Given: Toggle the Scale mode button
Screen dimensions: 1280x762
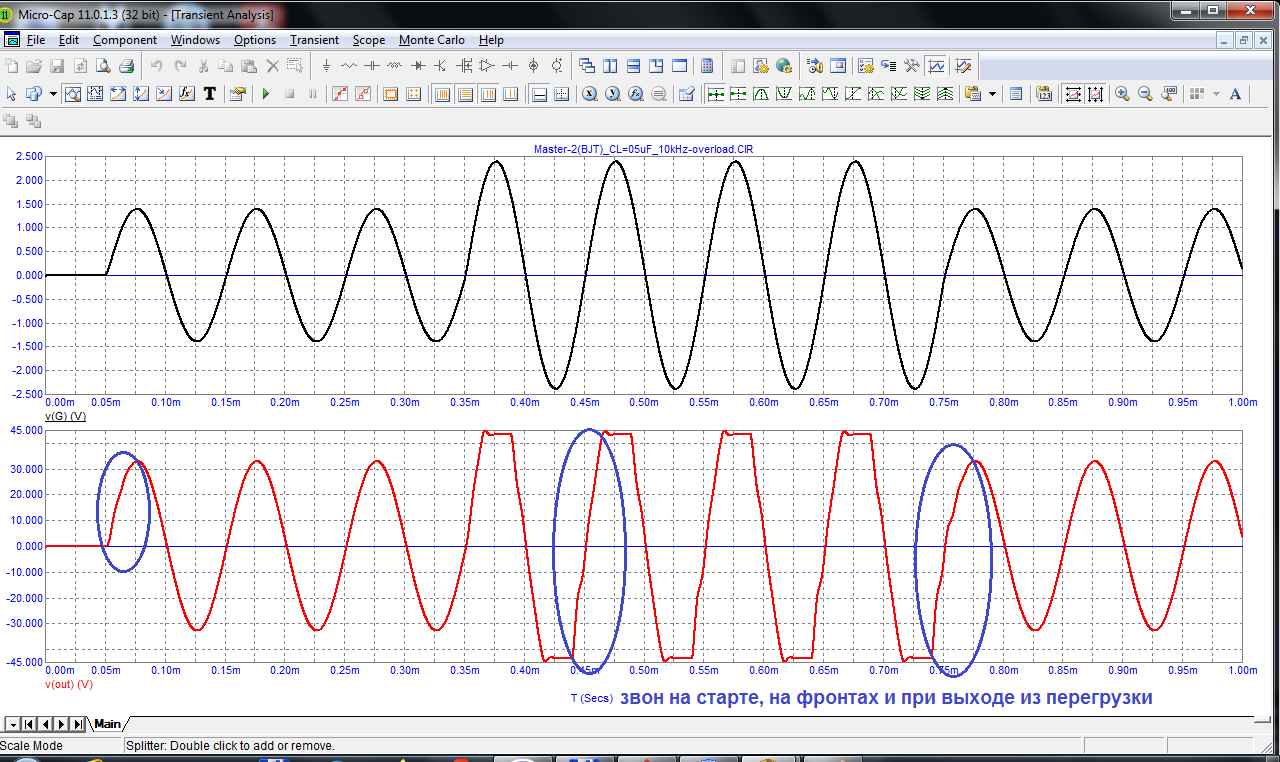Looking at the screenshot, I should [x=72, y=94].
